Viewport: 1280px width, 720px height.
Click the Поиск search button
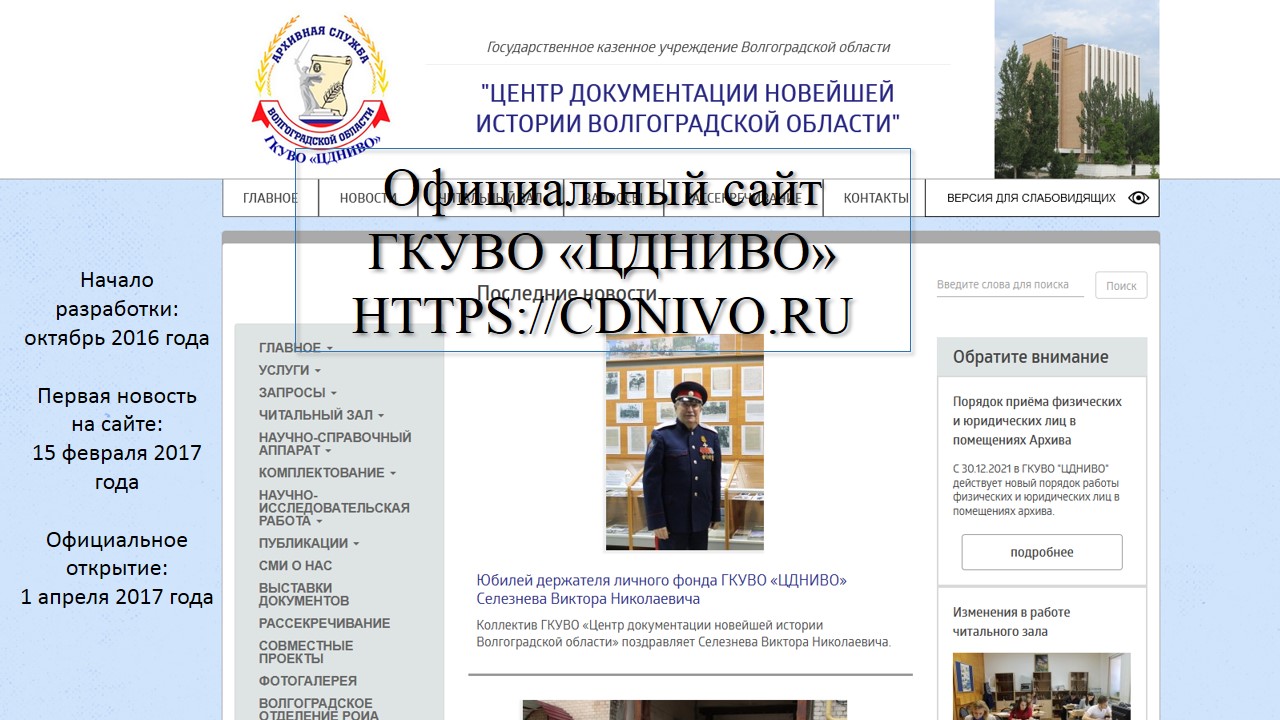(x=1121, y=285)
